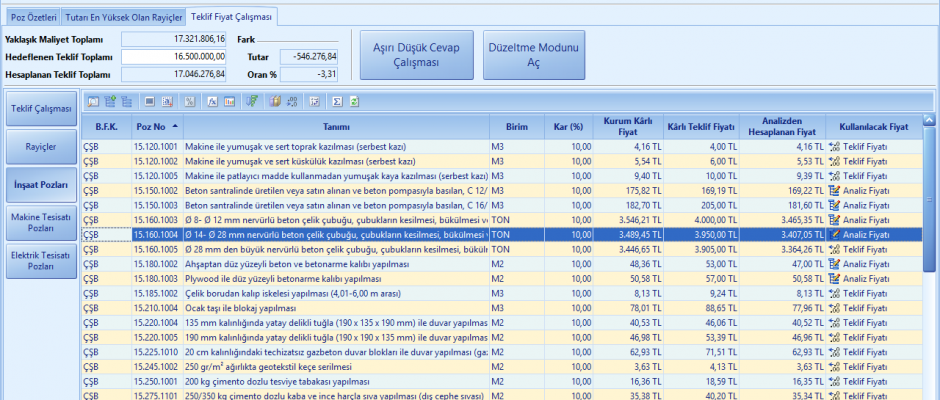Click the magnifier search icon in toolbar

(93, 101)
